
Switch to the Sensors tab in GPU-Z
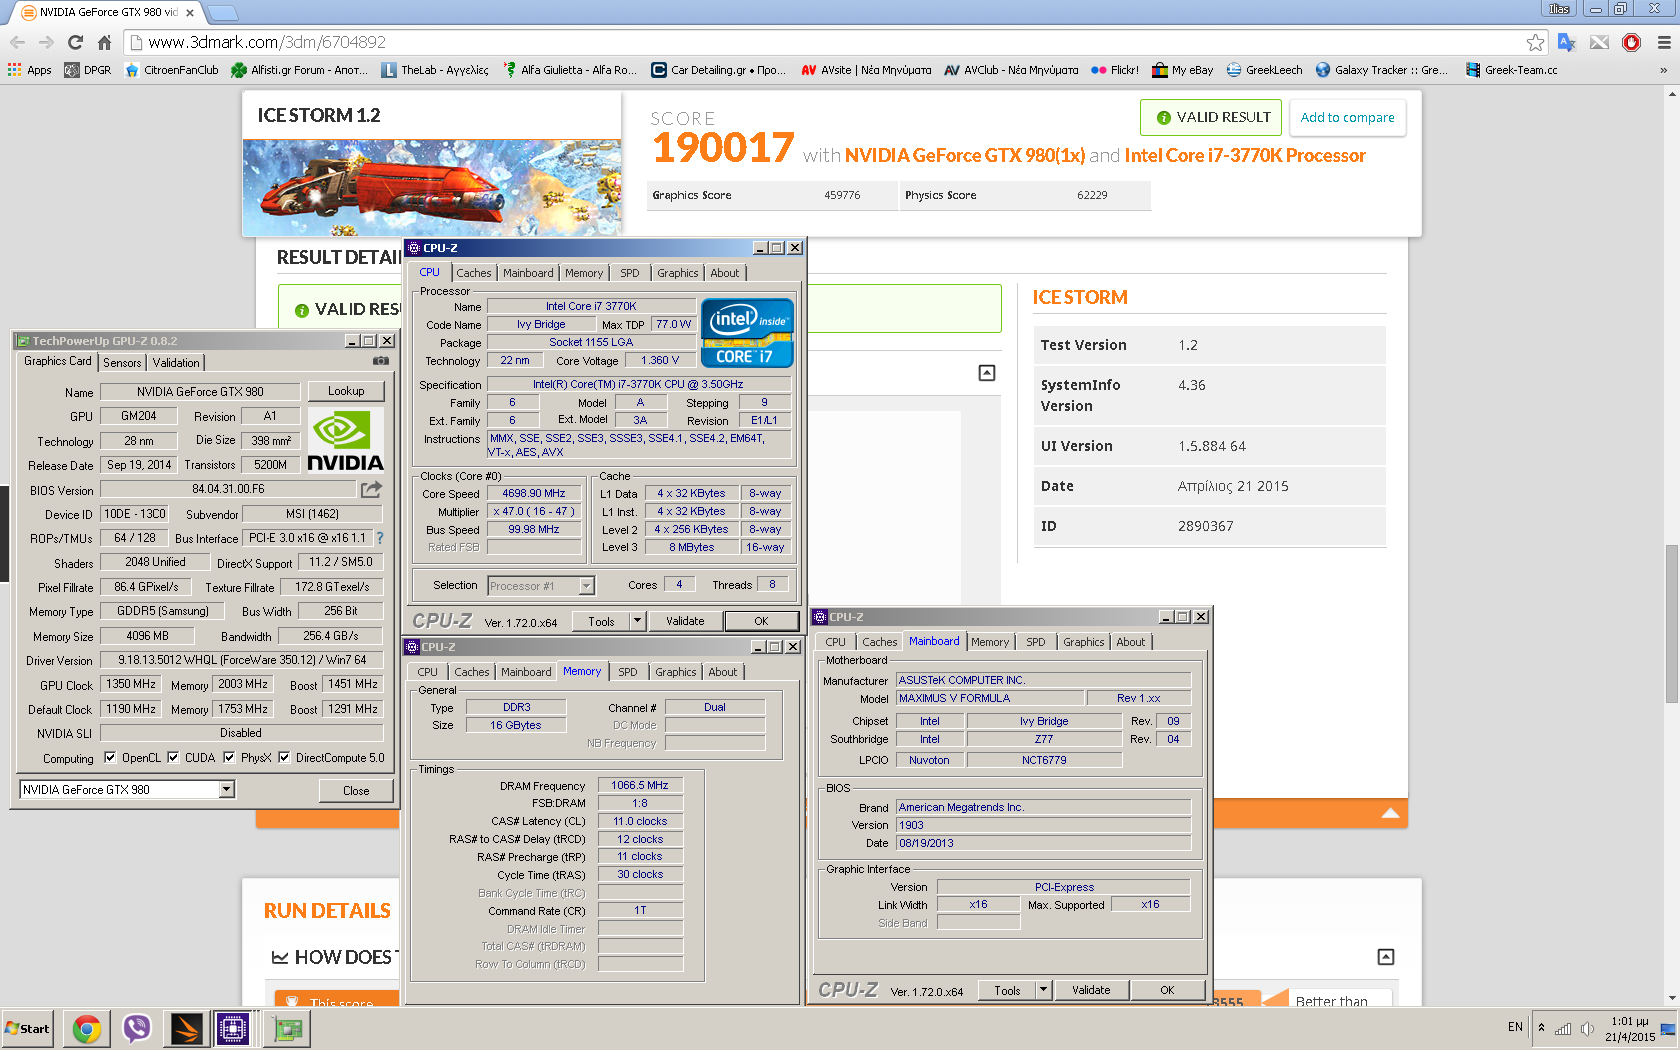(122, 363)
